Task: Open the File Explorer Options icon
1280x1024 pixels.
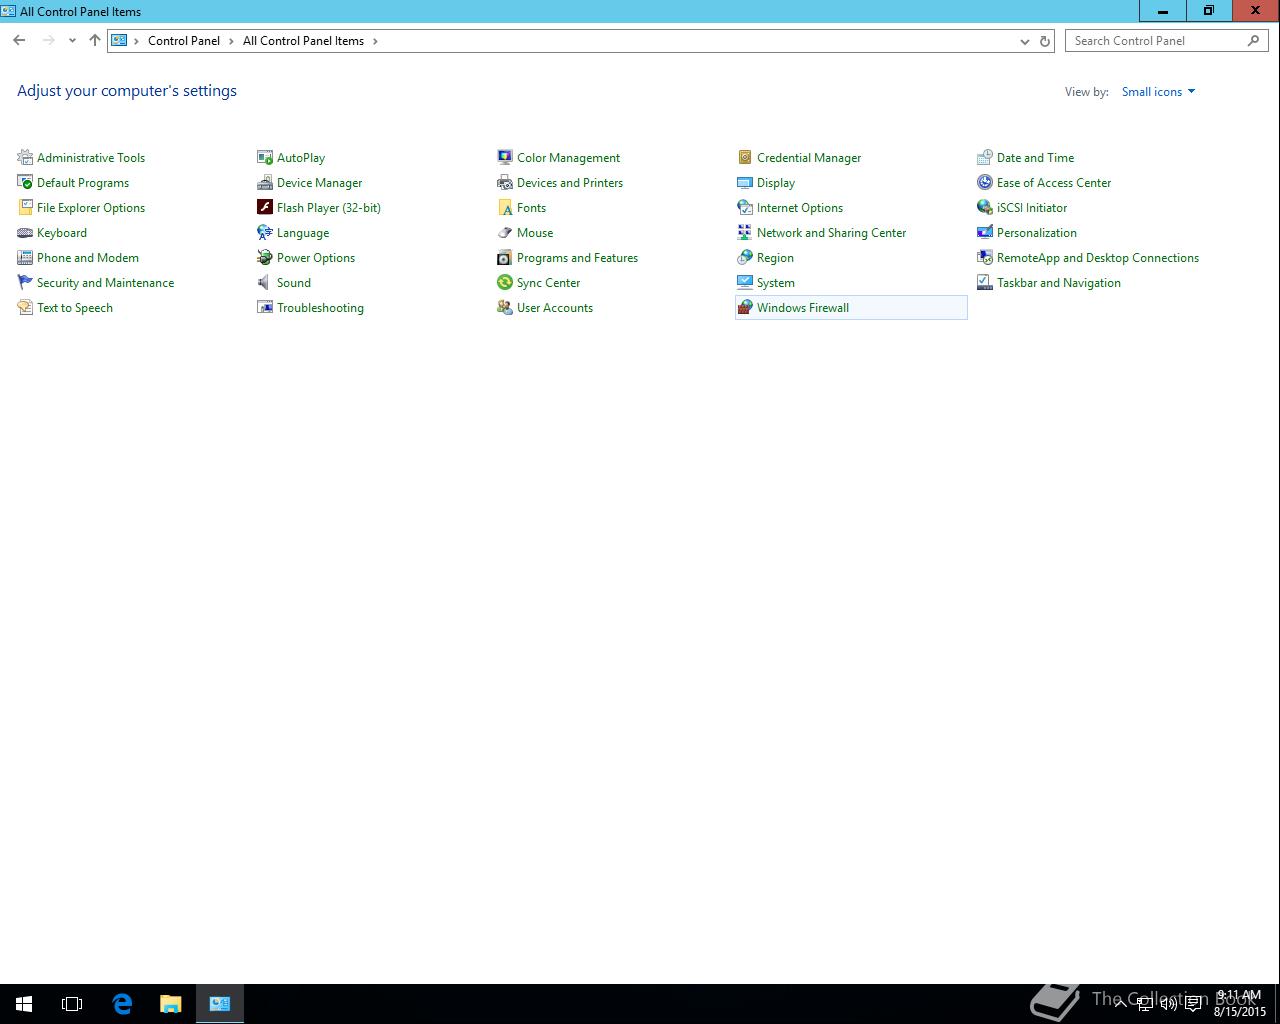Action: (x=25, y=207)
